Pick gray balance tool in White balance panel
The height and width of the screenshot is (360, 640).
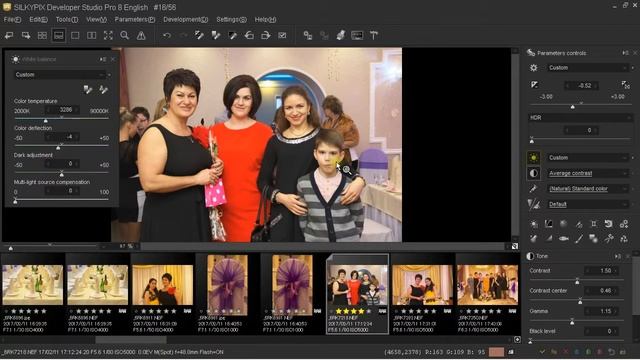point(88,89)
